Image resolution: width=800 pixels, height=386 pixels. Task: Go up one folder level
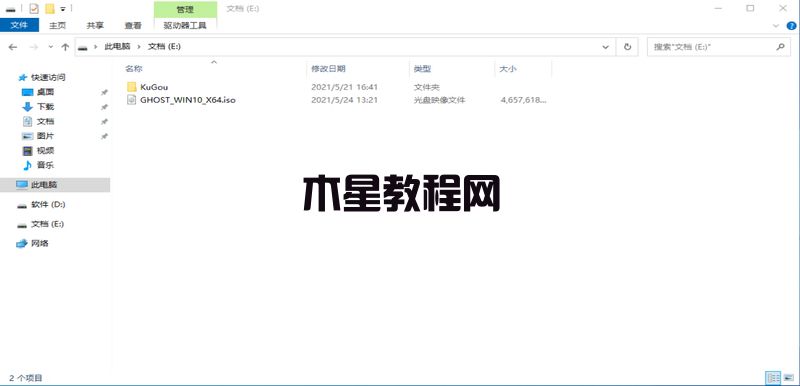pyautogui.click(x=65, y=47)
